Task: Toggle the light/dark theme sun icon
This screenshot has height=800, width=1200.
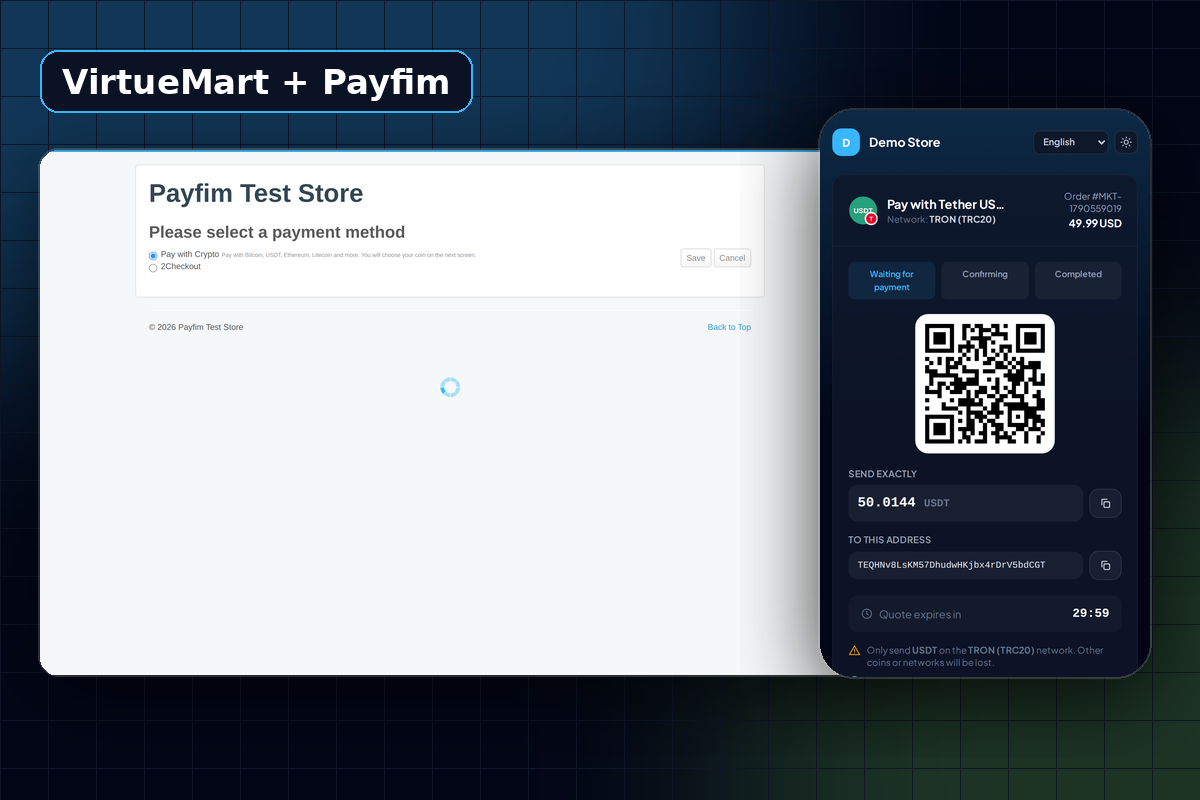Action: point(1126,142)
